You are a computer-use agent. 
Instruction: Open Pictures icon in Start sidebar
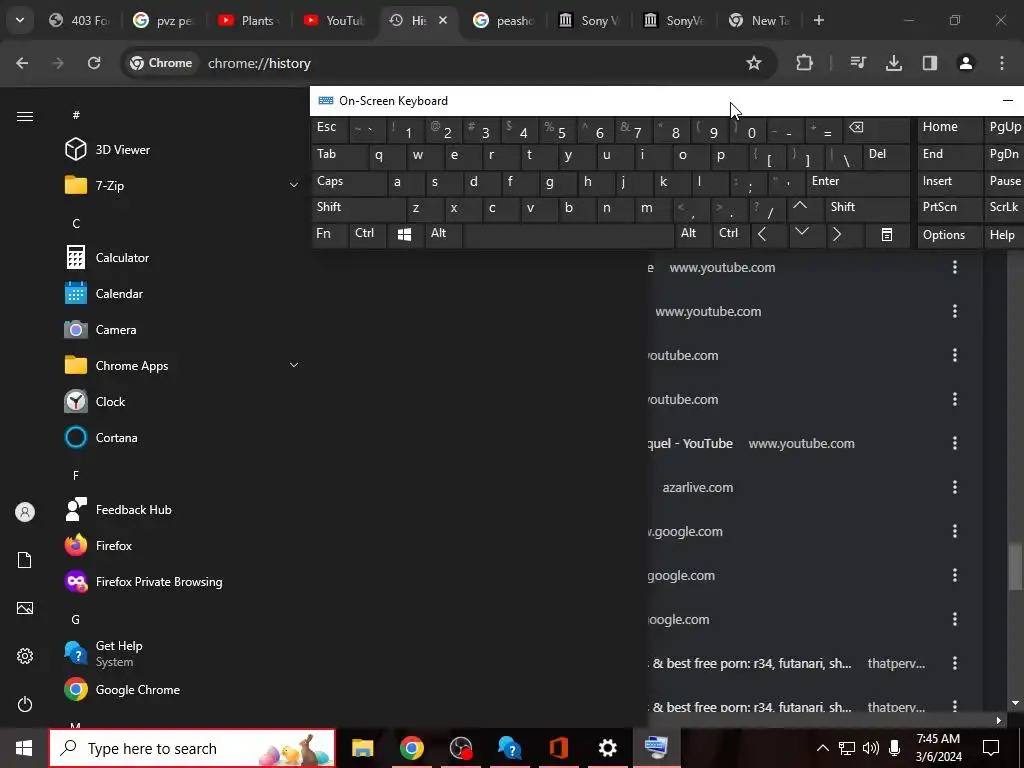pyautogui.click(x=25, y=608)
